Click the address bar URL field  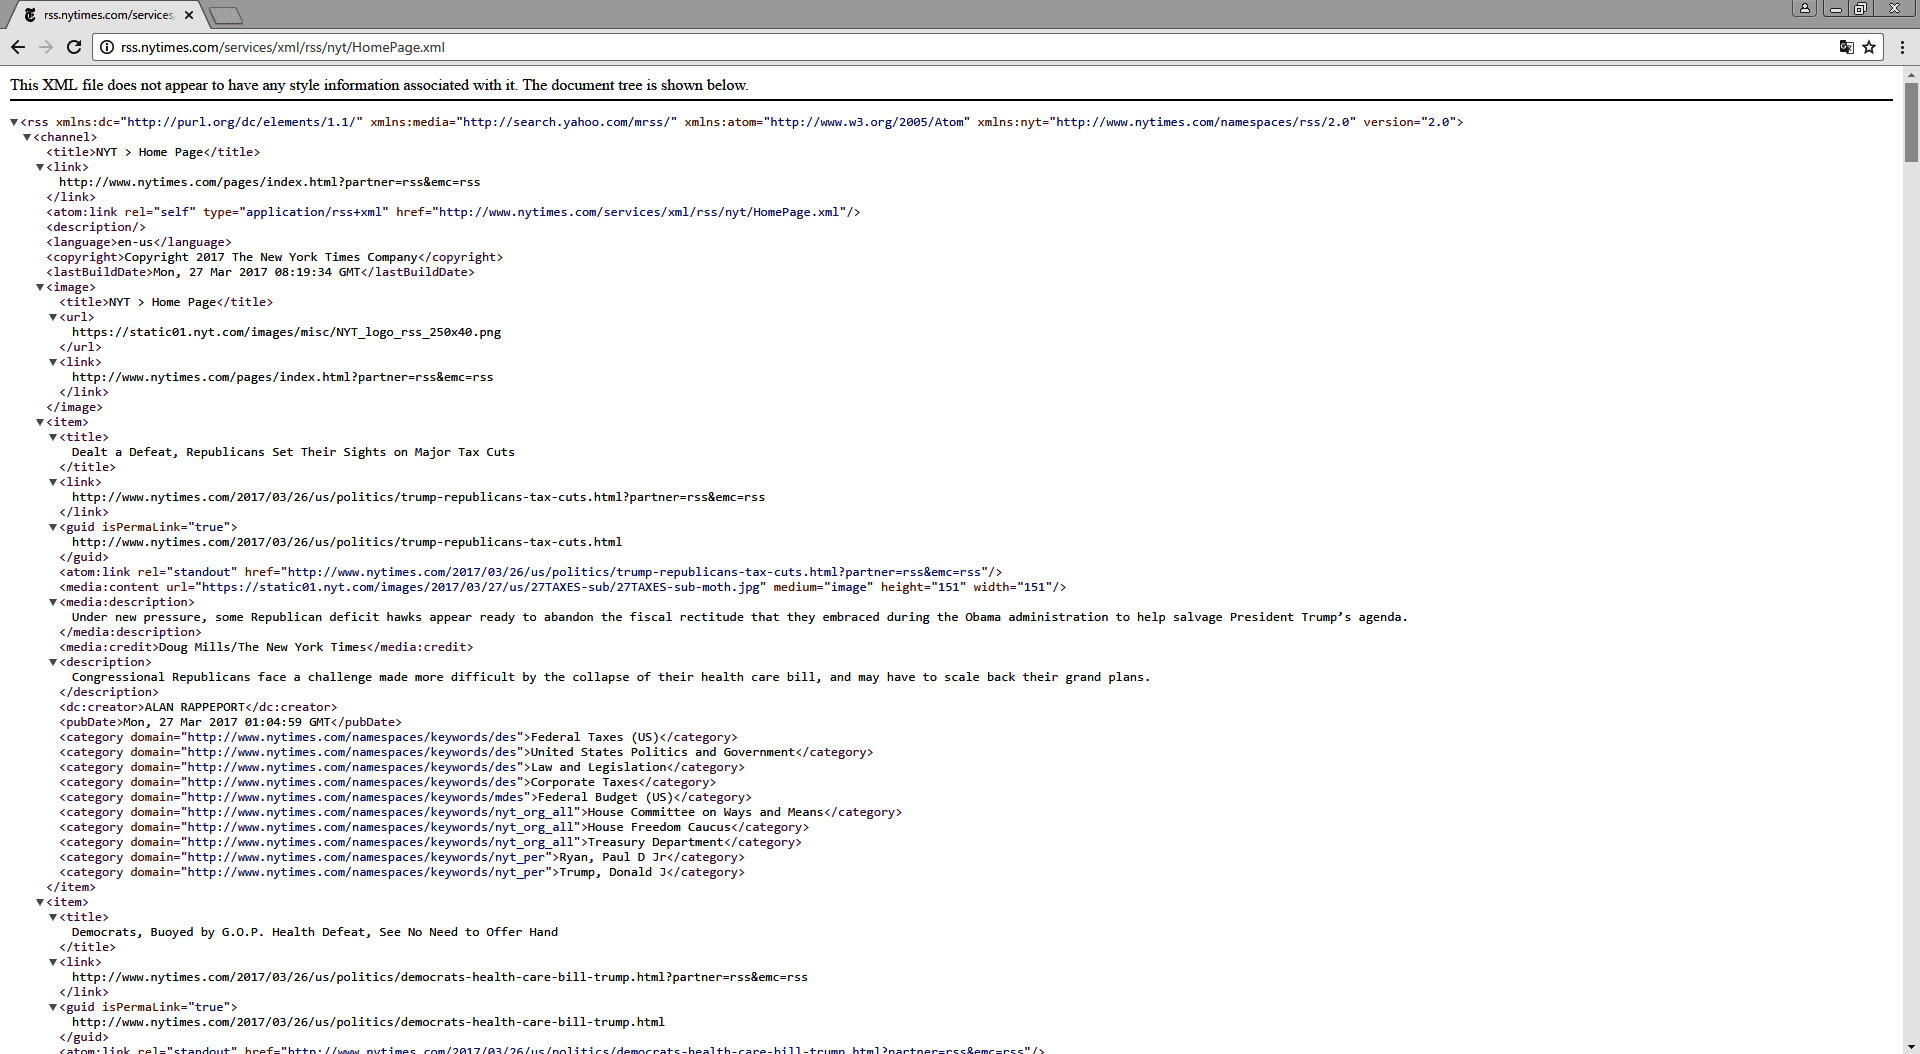(x=900, y=47)
